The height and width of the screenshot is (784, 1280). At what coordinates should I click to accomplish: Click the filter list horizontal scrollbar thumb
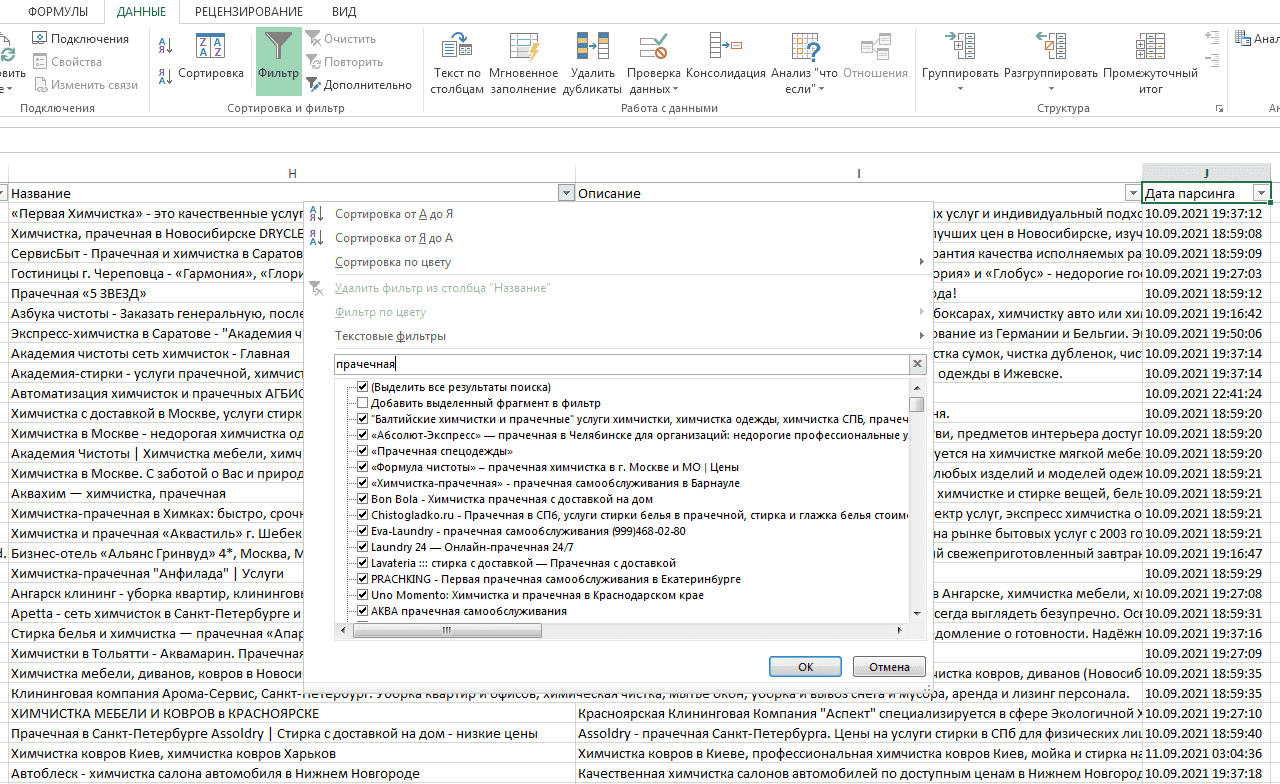[x=445, y=630]
